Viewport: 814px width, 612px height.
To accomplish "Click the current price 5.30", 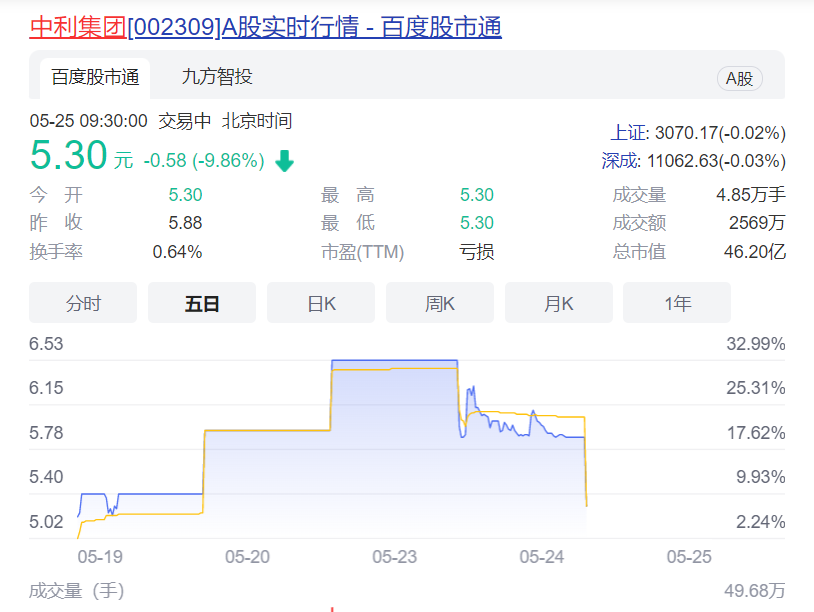I will (68, 156).
